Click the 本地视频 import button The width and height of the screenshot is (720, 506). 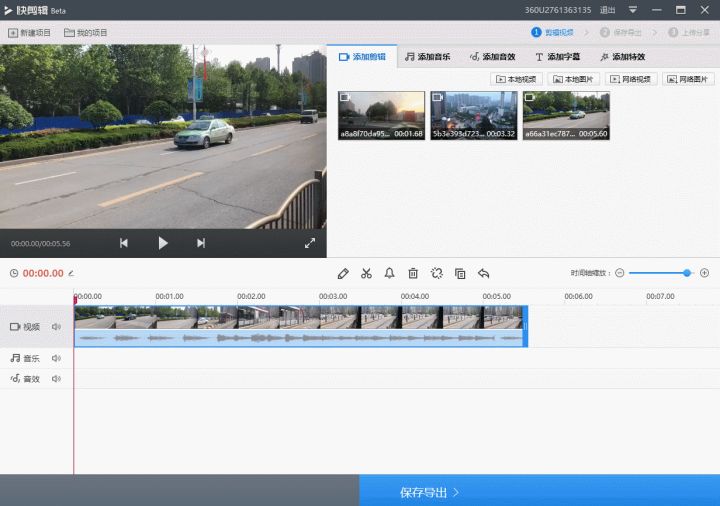[516, 79]
